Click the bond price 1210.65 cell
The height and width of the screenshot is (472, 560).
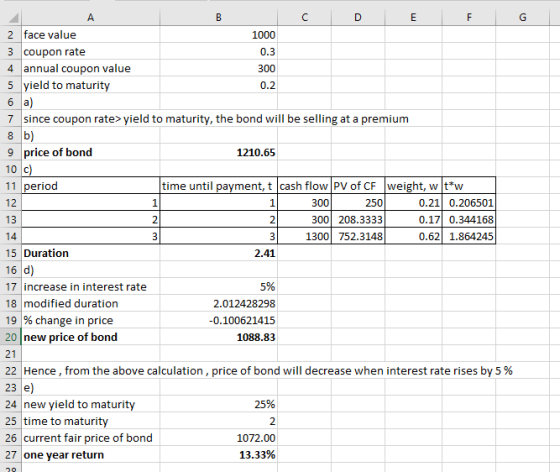click(219, 152)
